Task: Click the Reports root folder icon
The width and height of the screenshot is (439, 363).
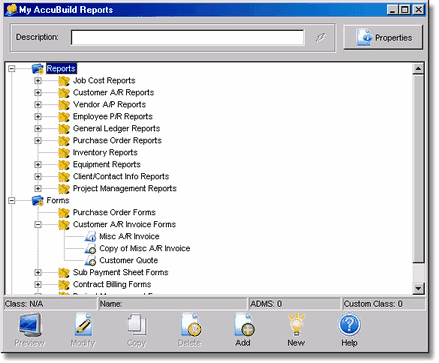Action: tap(38, 69)
